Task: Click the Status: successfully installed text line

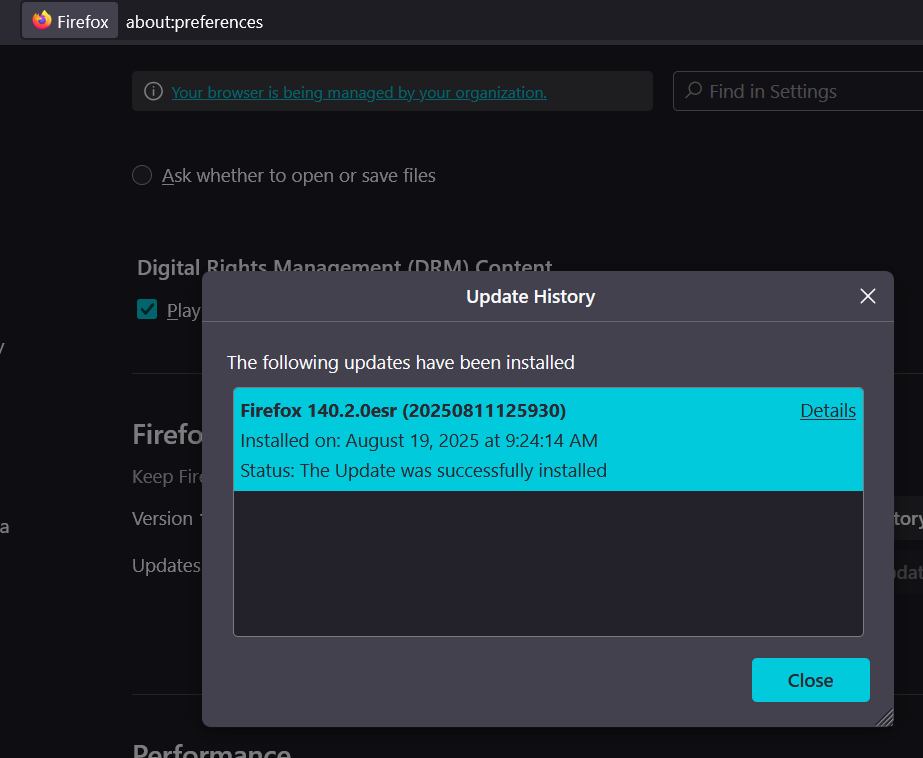Action: click(424, 470)
